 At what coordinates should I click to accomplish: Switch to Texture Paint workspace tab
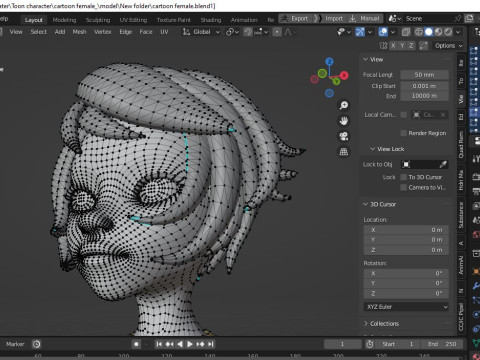point(174,20)
